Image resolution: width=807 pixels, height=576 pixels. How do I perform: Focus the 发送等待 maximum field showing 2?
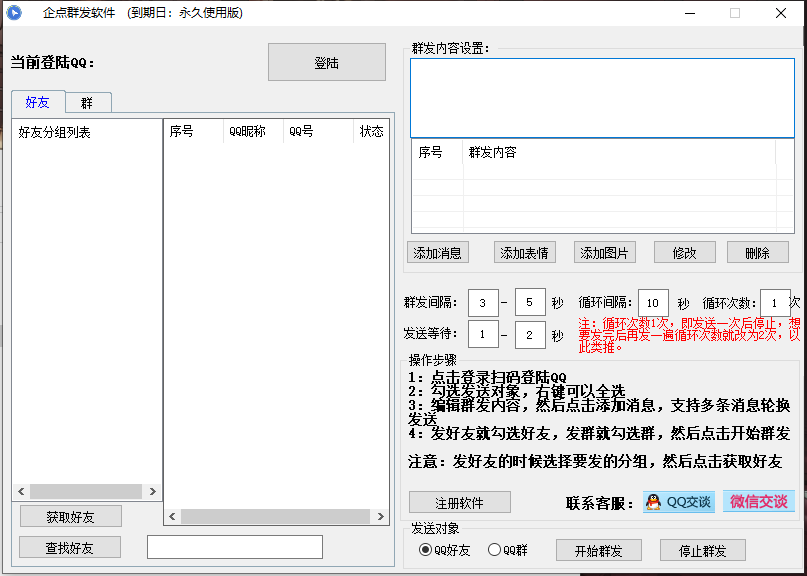(530, 335)
